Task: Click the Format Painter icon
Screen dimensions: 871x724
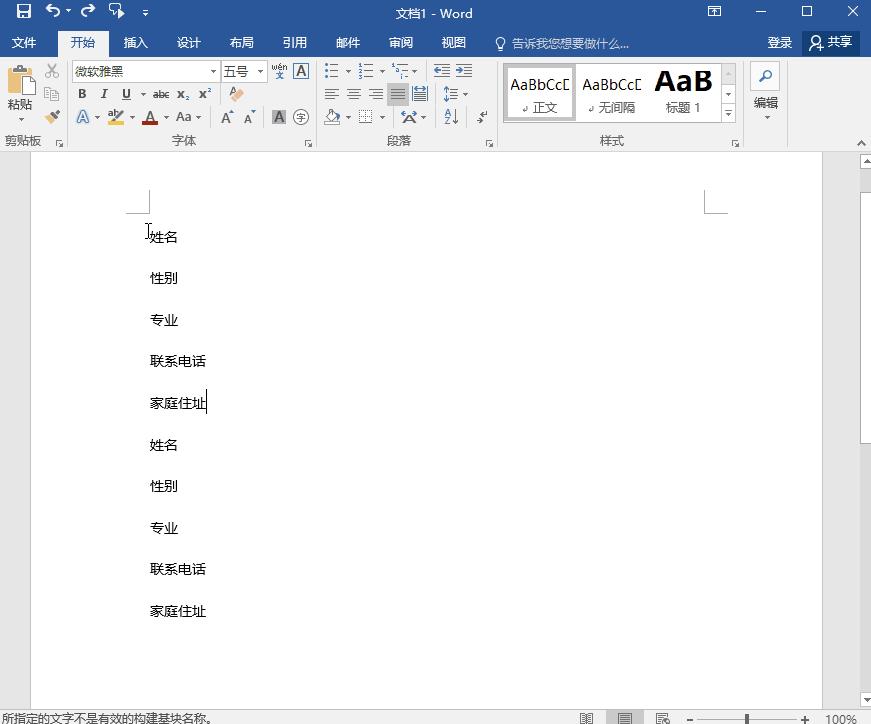Action: (x=52, y=117)
